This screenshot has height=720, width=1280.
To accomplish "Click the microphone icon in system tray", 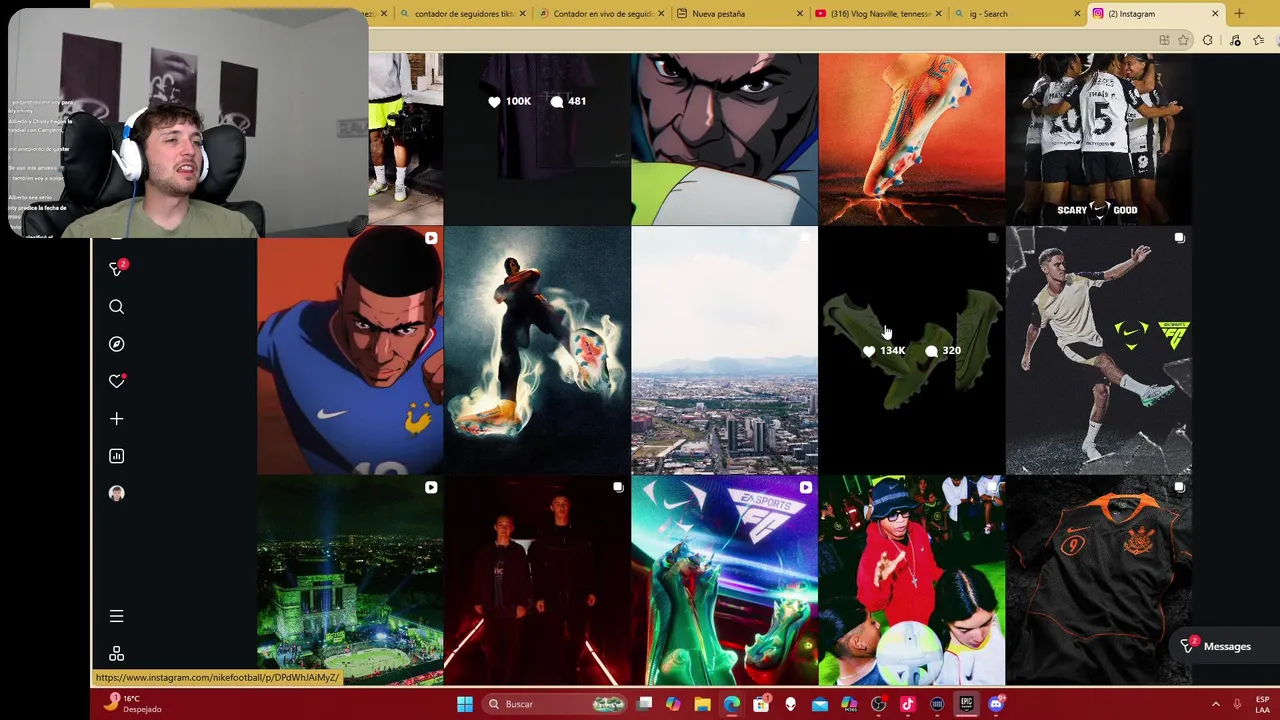I will pos(1237,704).
